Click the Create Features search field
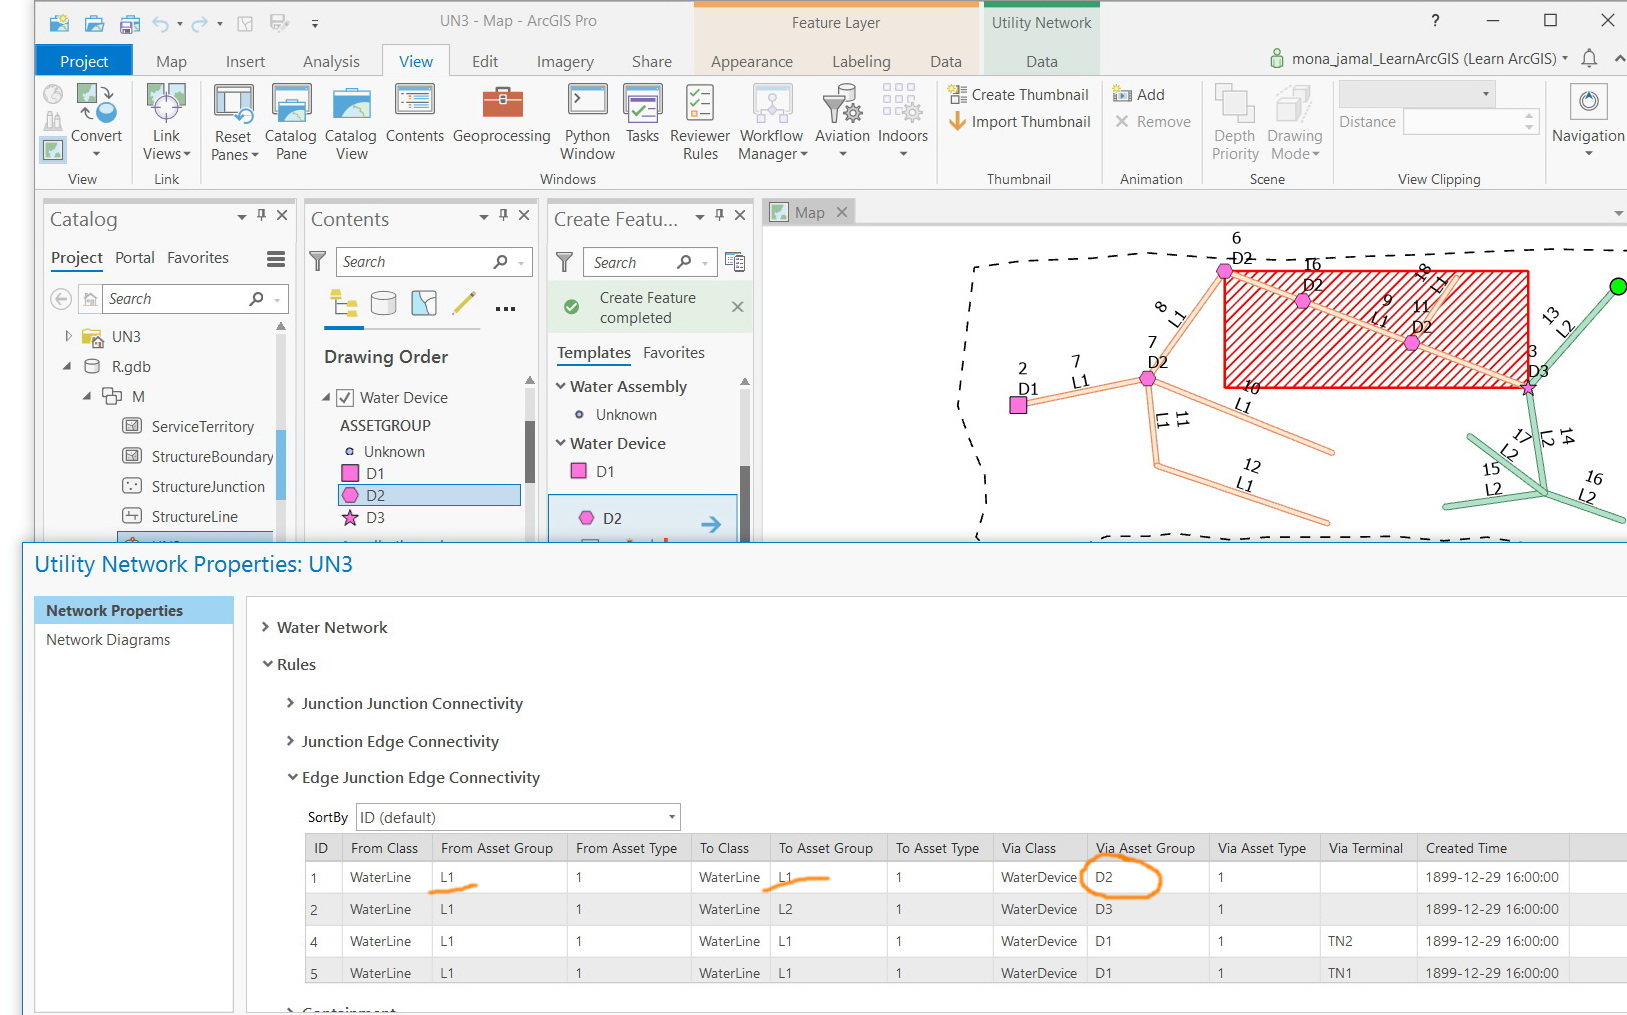Screen dimensions: 1627x1015 click(x=649, y=262)
